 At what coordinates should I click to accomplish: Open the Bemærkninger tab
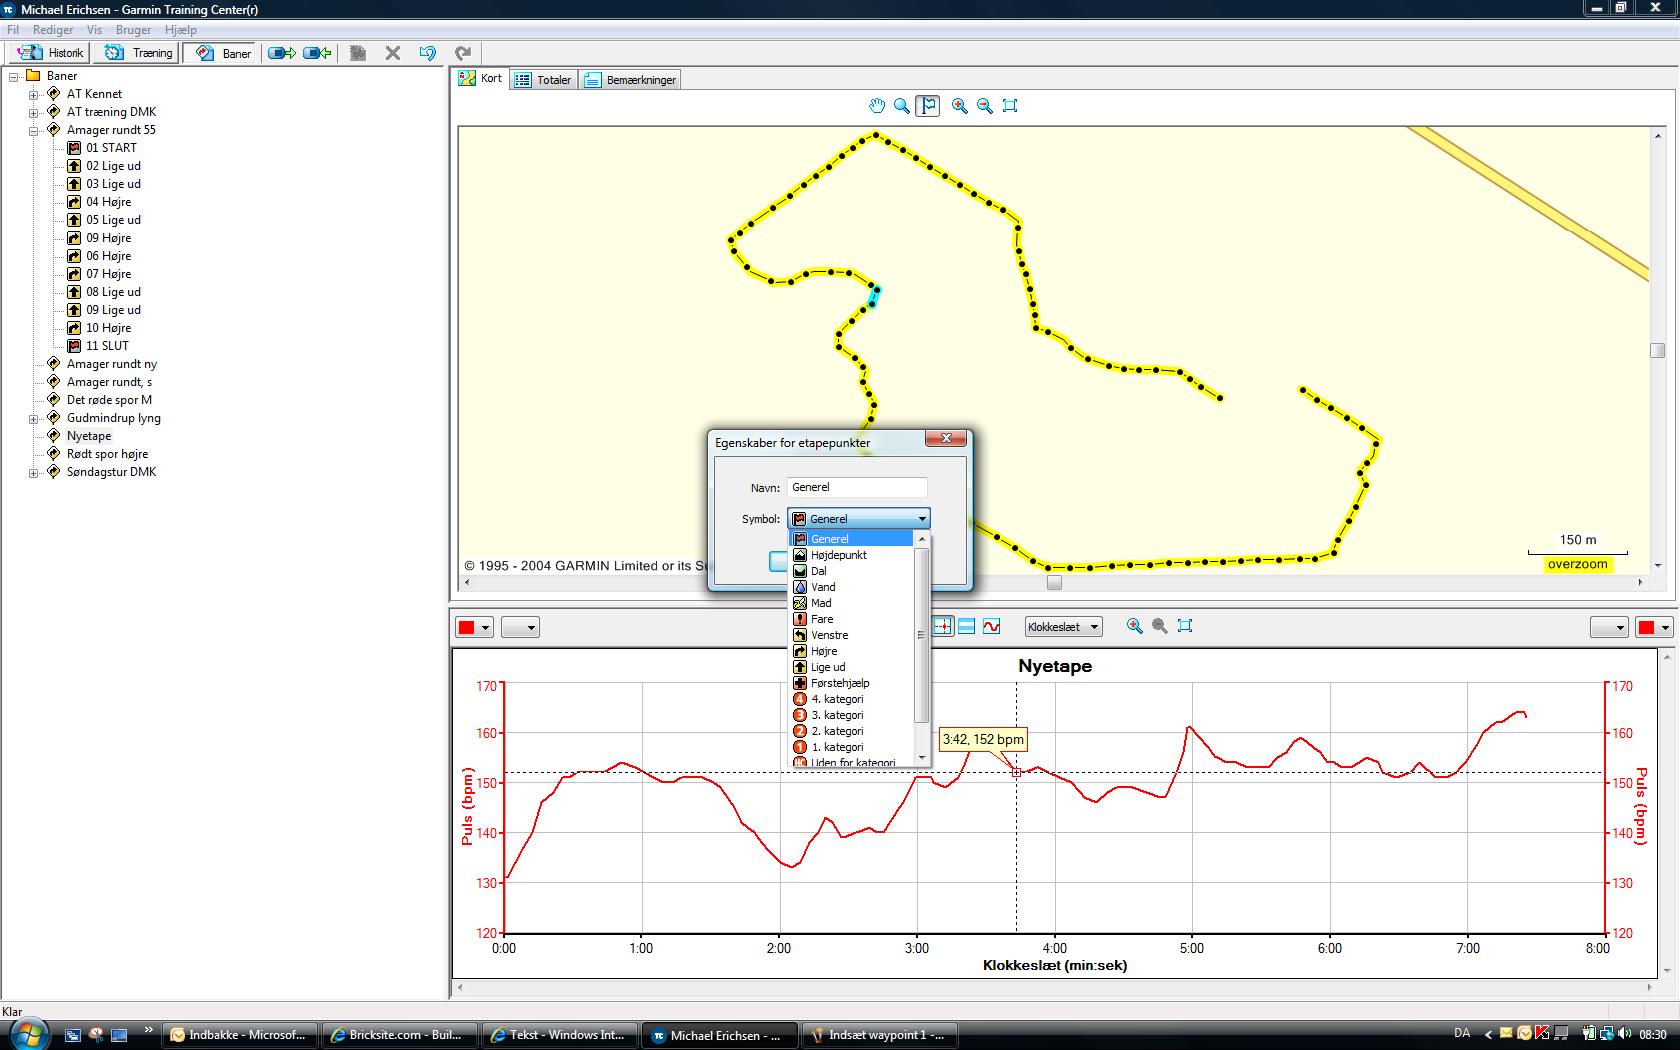[x=631, y=80]
